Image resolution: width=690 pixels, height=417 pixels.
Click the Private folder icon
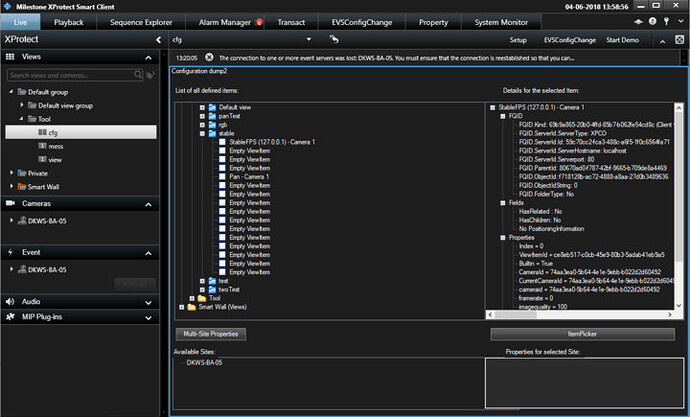click(x=22, y=173)
